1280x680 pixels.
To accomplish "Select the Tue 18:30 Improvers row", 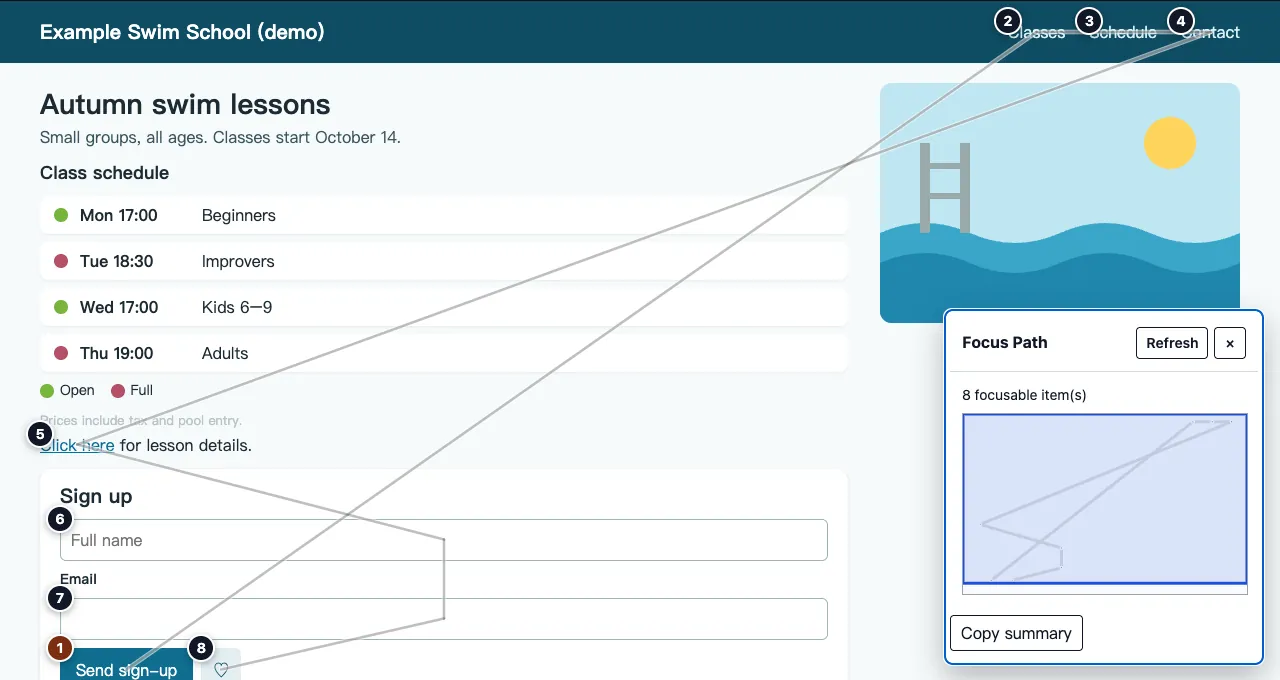I will [x=444, y=261].
